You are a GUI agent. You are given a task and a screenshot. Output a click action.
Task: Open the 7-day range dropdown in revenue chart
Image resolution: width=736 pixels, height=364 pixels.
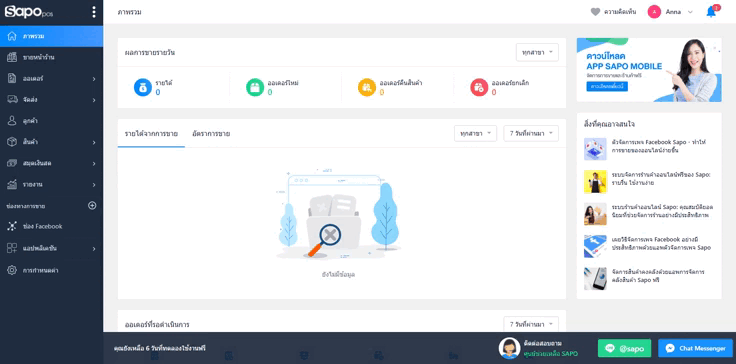point(531,133)
